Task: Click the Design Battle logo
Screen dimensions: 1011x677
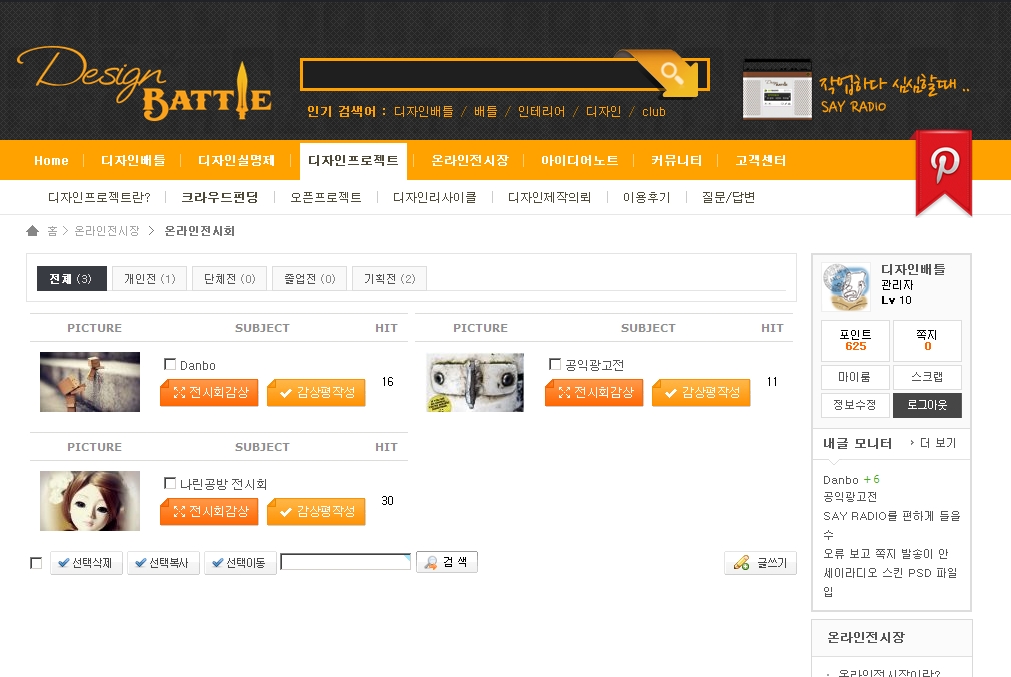Action: pyautogui.click(x=144, y=84)
